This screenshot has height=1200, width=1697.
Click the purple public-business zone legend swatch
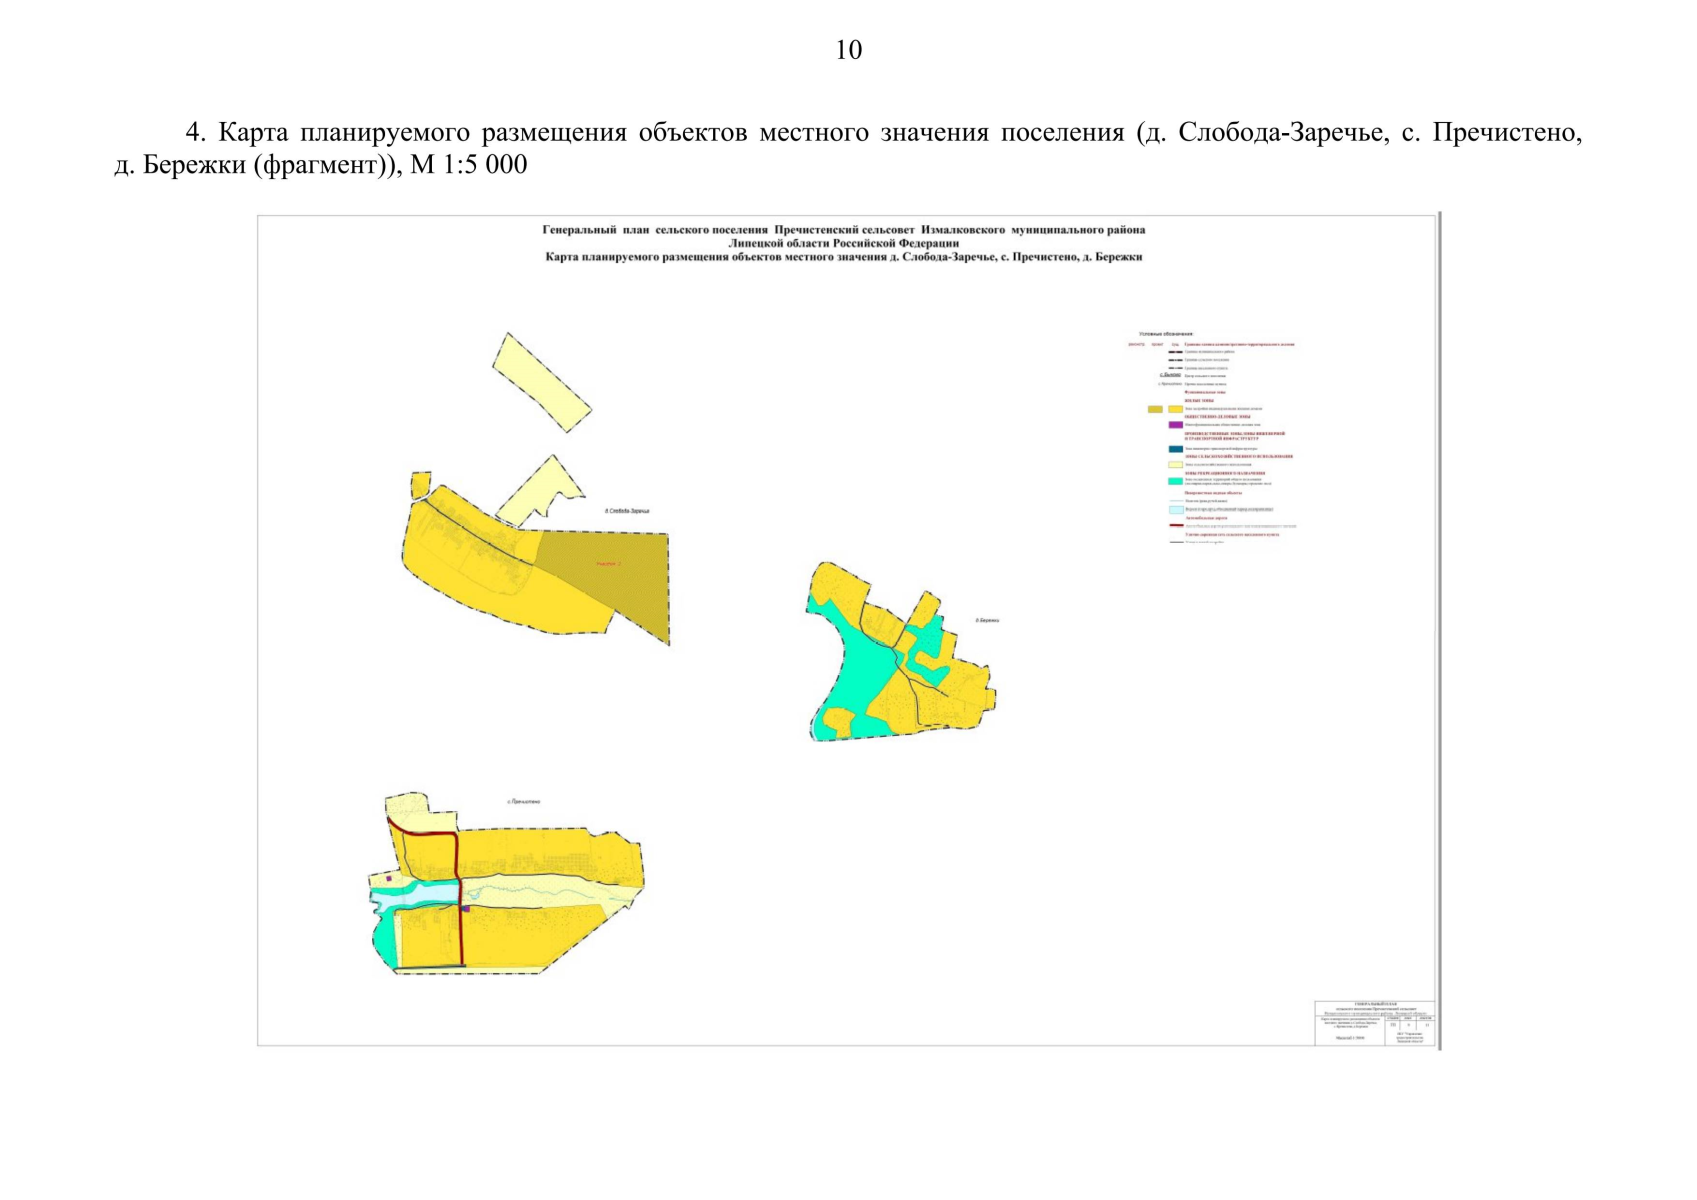tap(1176, 425)
